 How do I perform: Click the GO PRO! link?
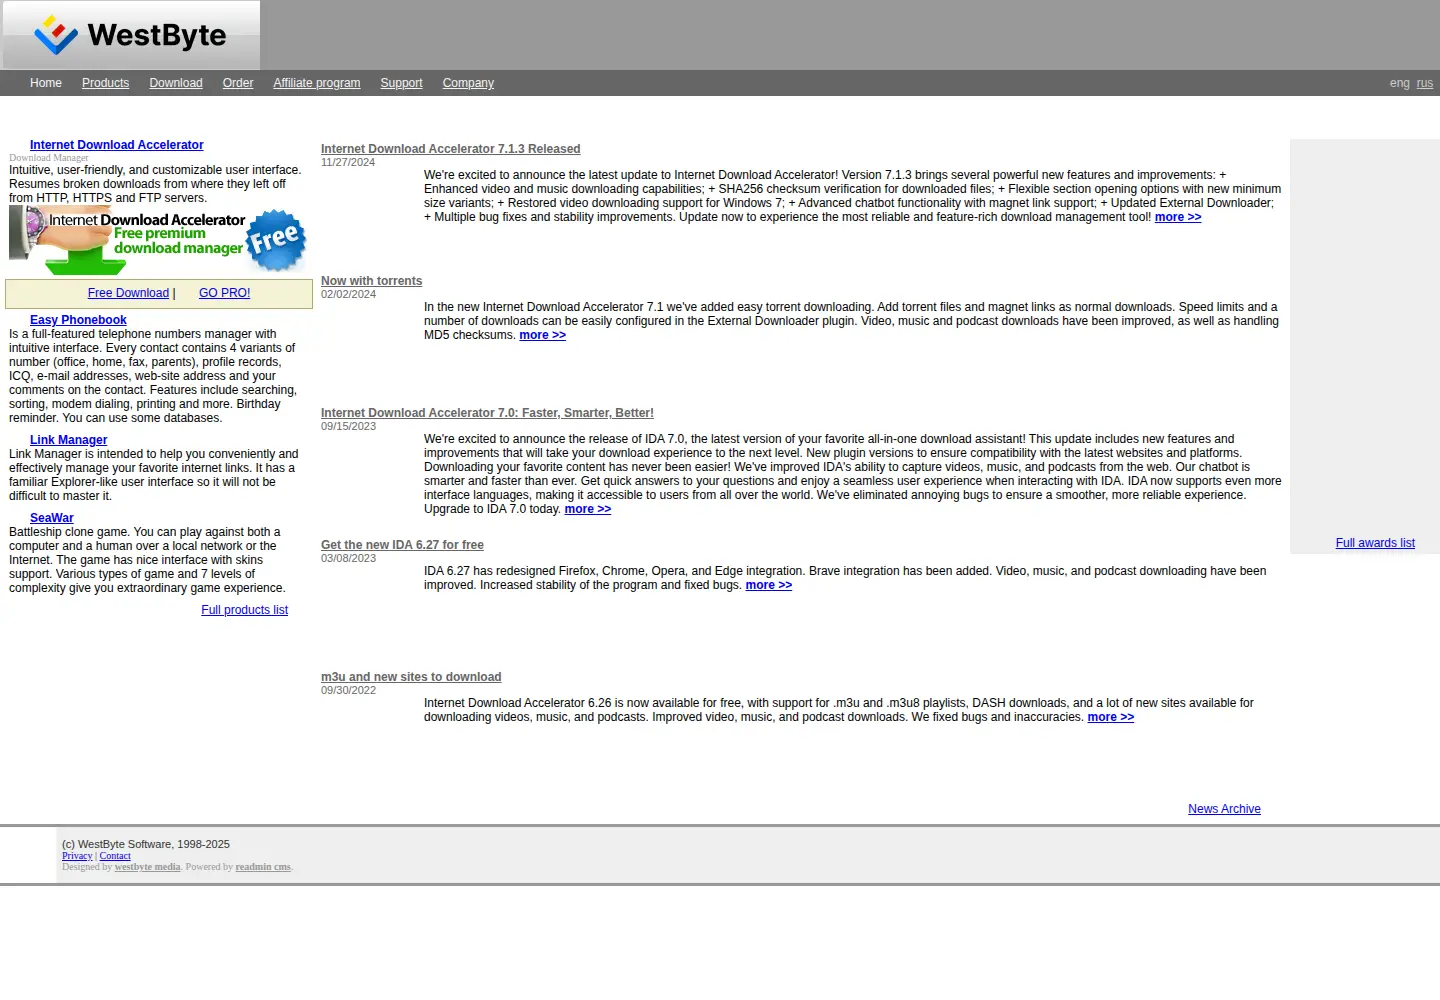click(224, 293)
